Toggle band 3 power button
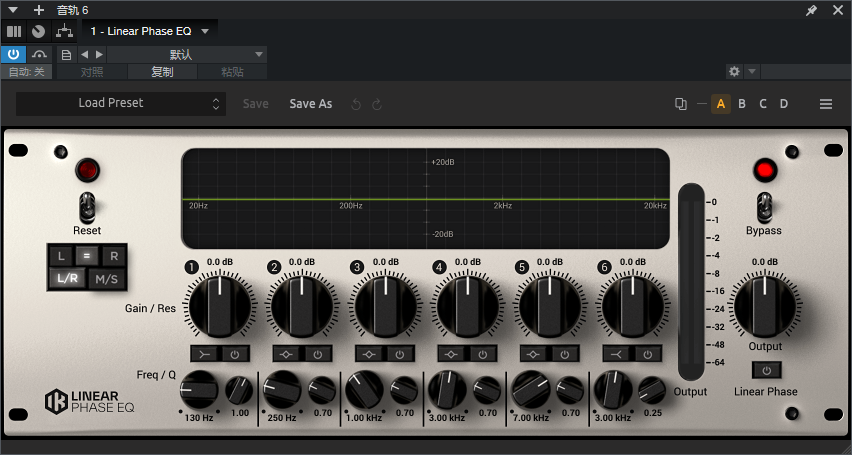 tap(400, 354)
